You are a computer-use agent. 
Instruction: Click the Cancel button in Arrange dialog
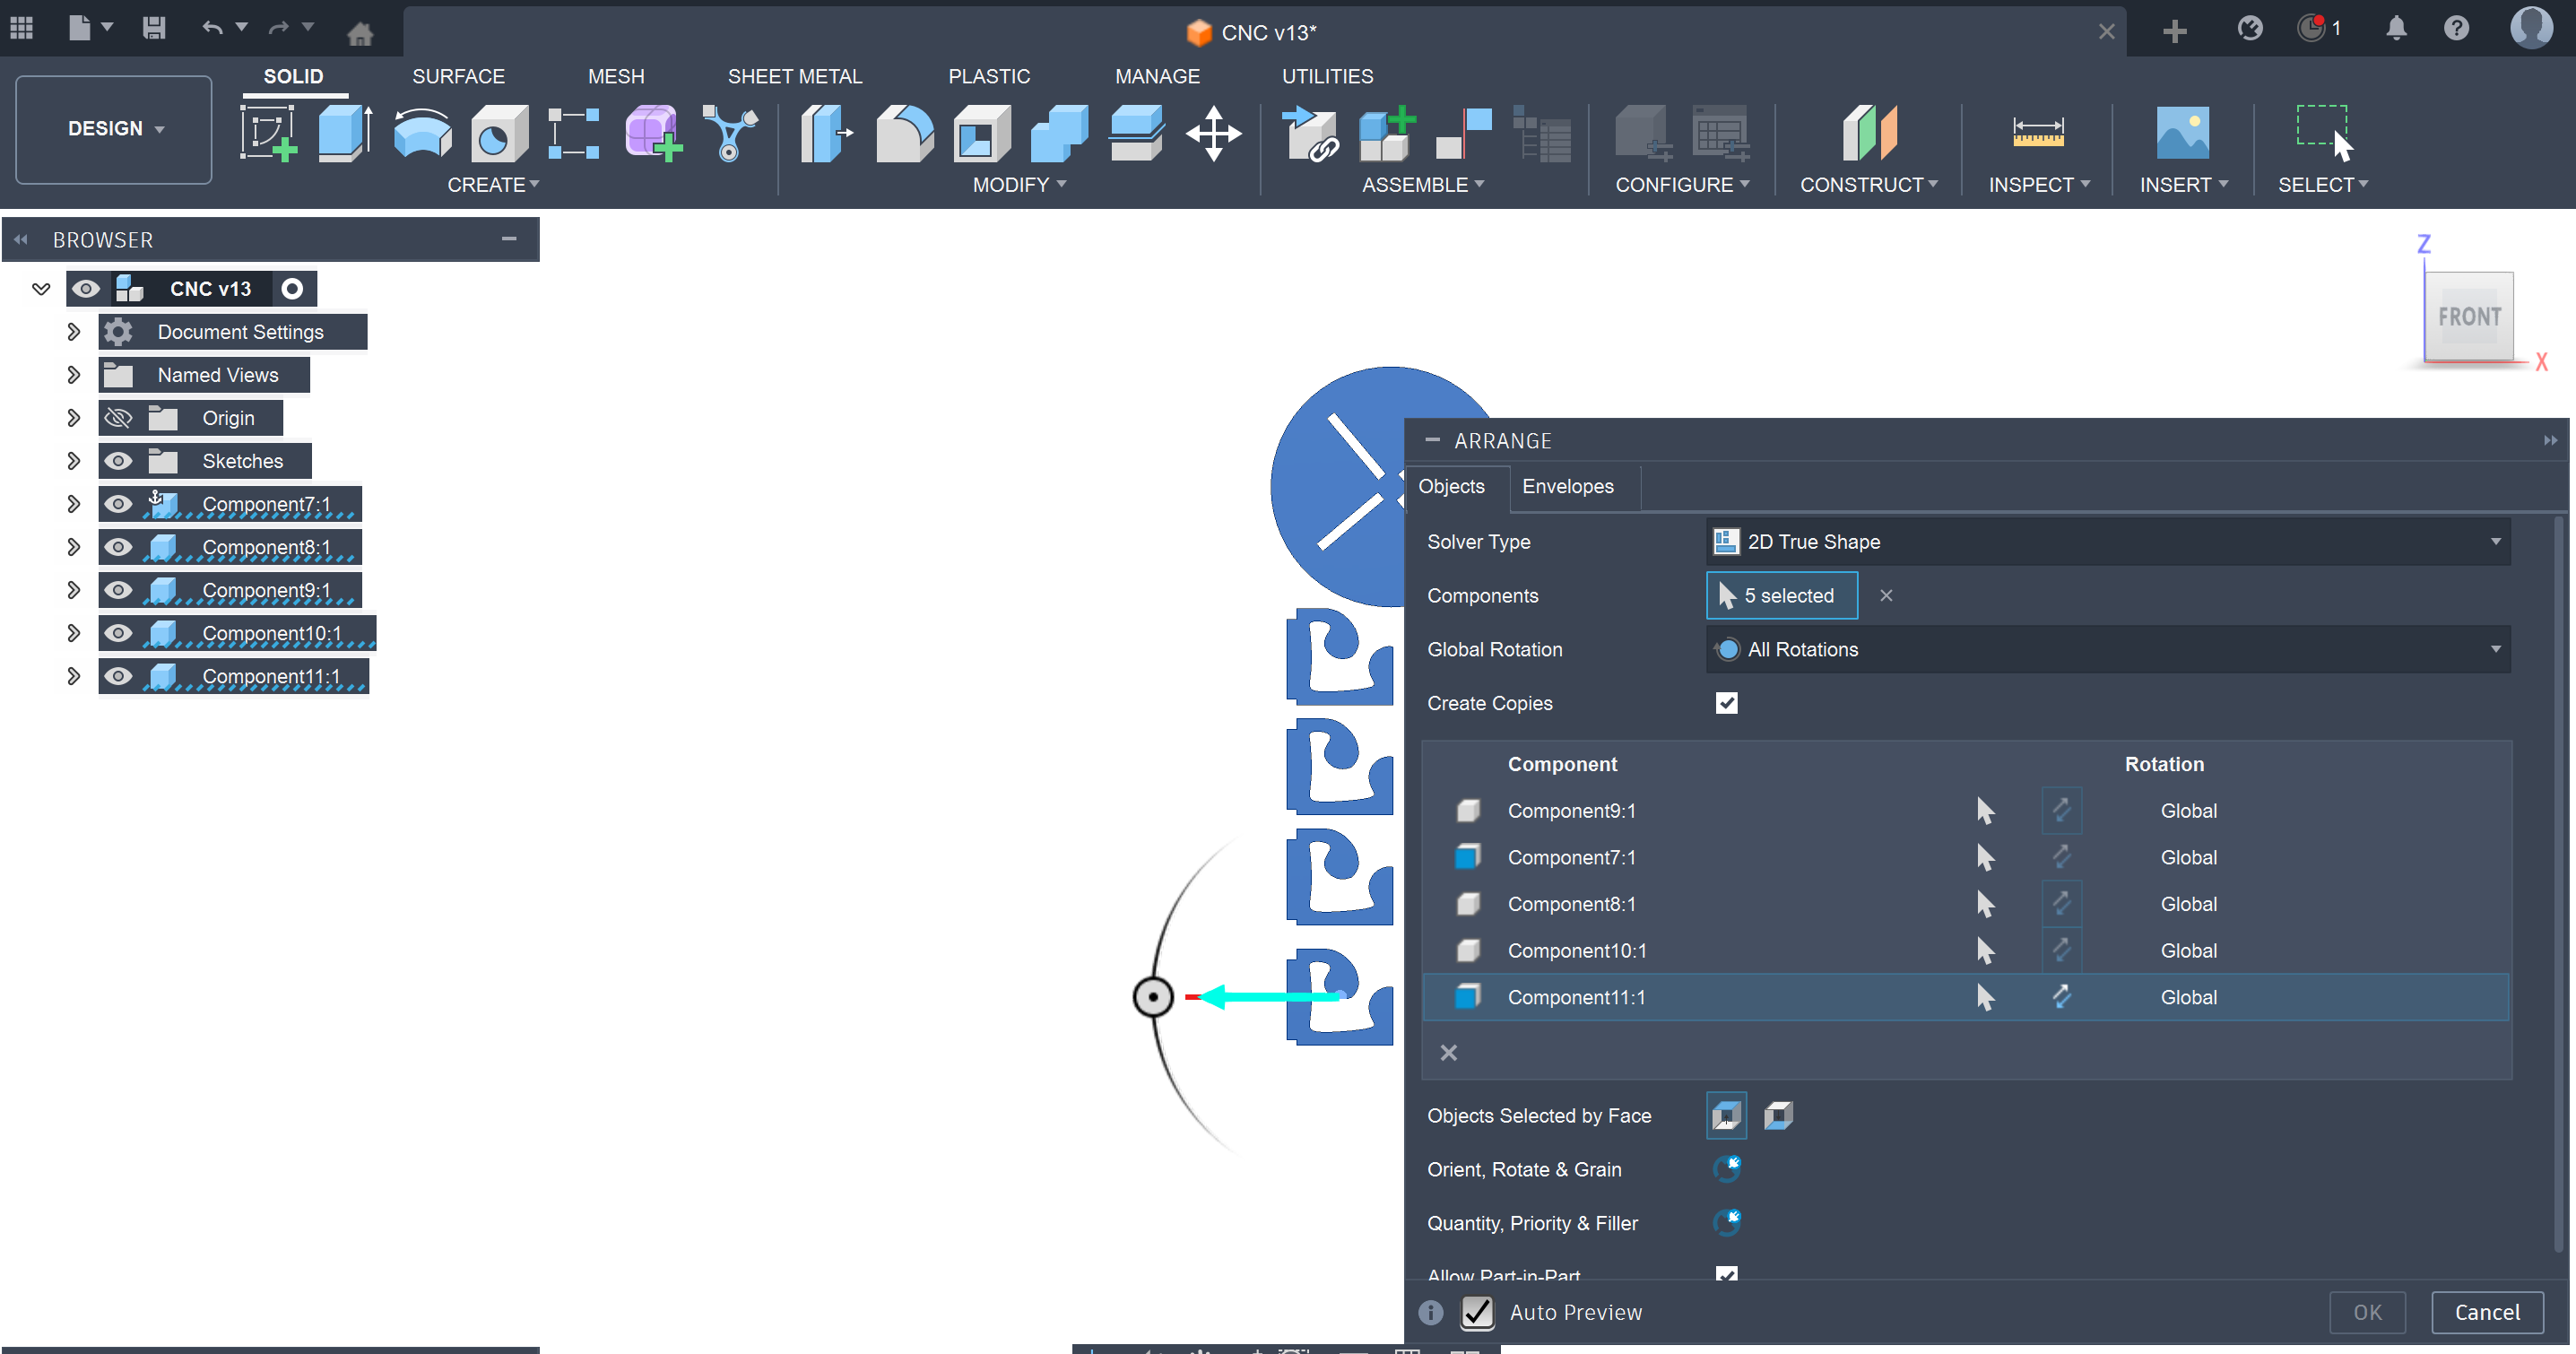(2487, 1312)
